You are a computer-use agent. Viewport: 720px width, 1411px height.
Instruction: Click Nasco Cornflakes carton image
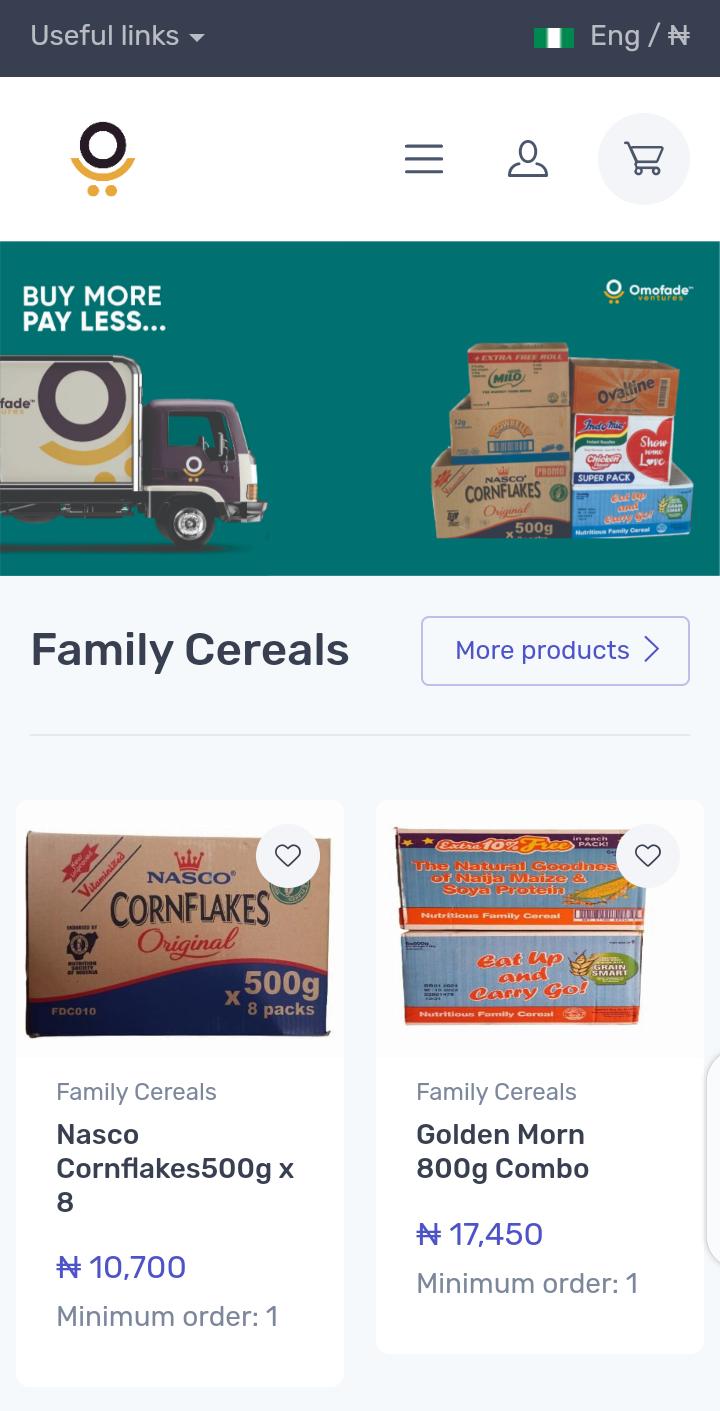point(179,931)
